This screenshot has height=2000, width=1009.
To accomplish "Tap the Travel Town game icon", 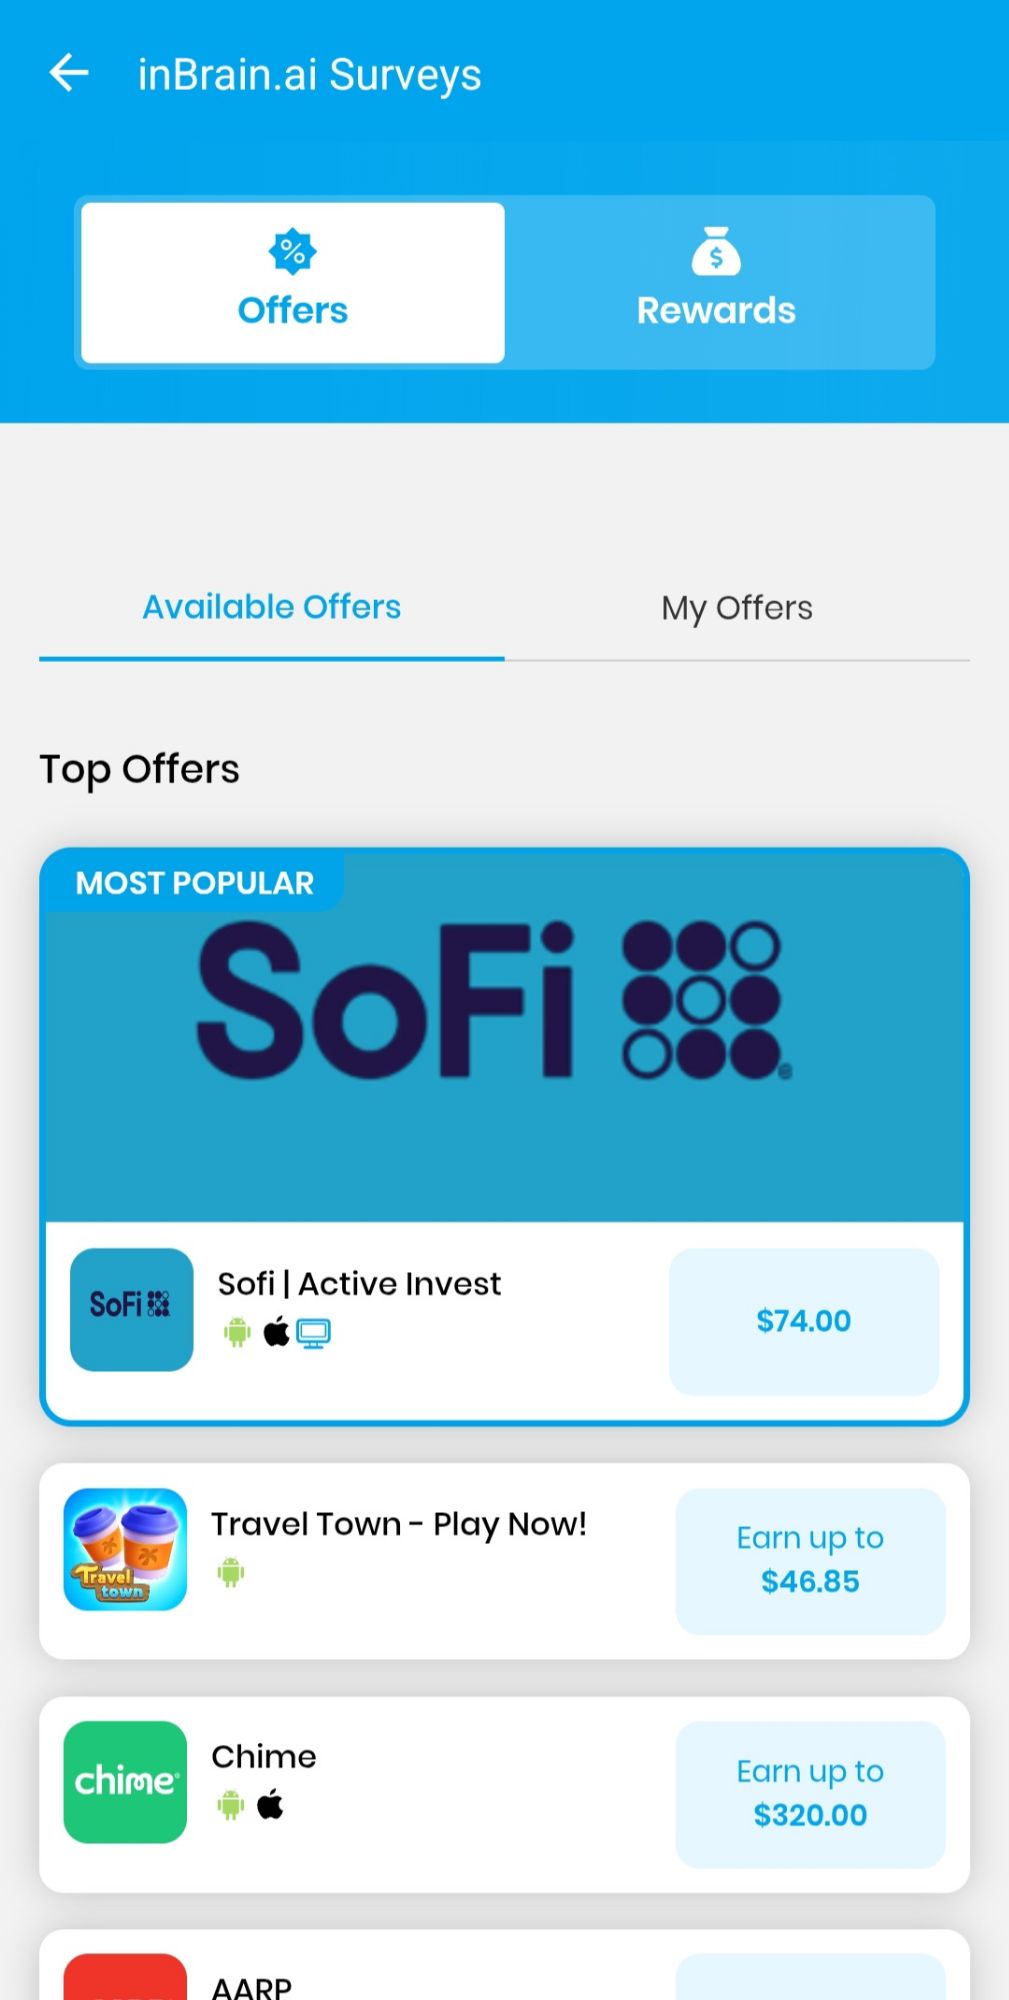I will click(125, 1549).
